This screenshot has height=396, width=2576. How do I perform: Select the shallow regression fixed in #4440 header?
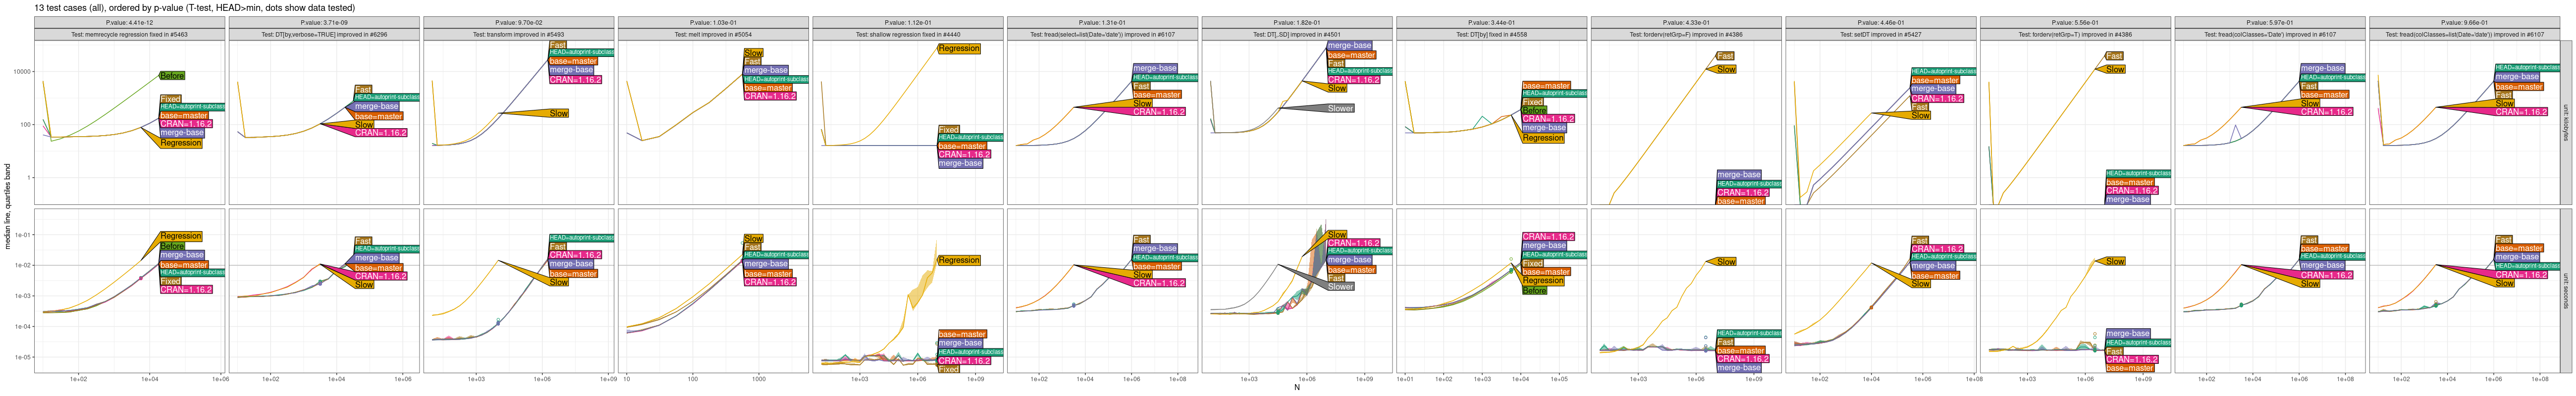pos(908,35)
